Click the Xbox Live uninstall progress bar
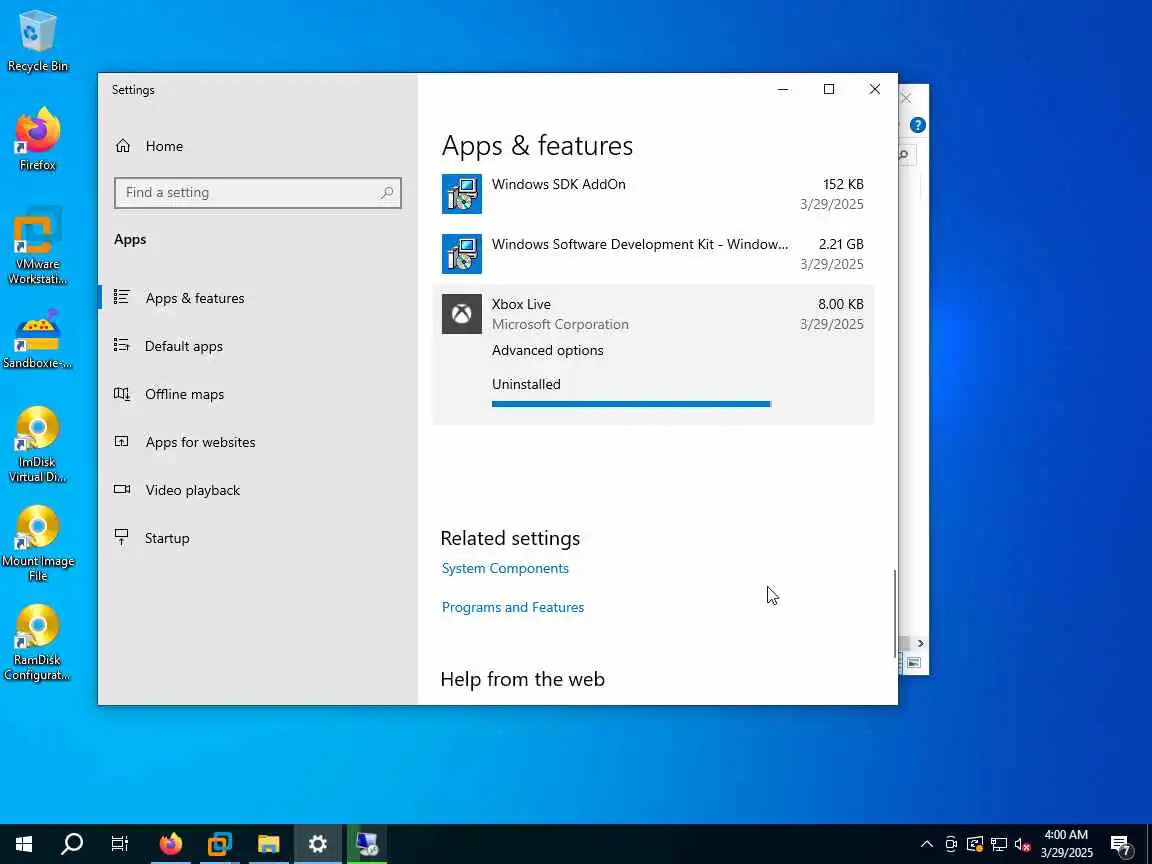The width and height of the screenshot is (1152, 864). [631, 404]
